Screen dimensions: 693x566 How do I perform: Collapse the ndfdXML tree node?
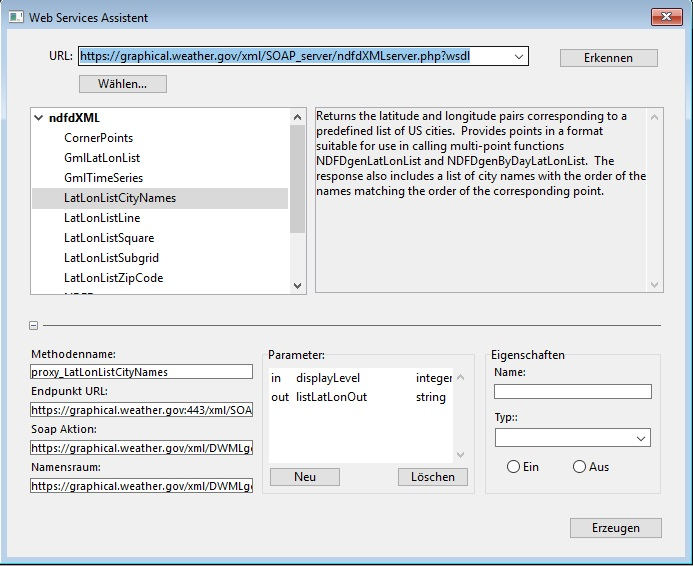(39, 118)
